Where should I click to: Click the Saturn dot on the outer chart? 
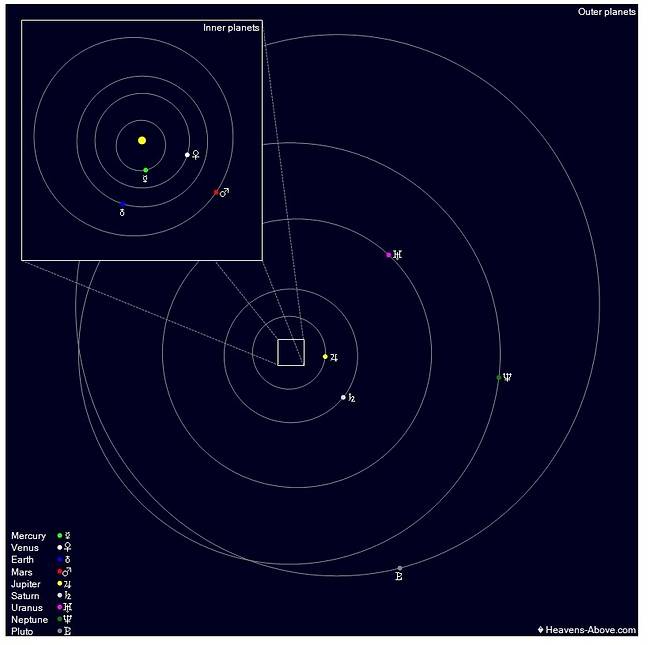[x=343, y=397]
